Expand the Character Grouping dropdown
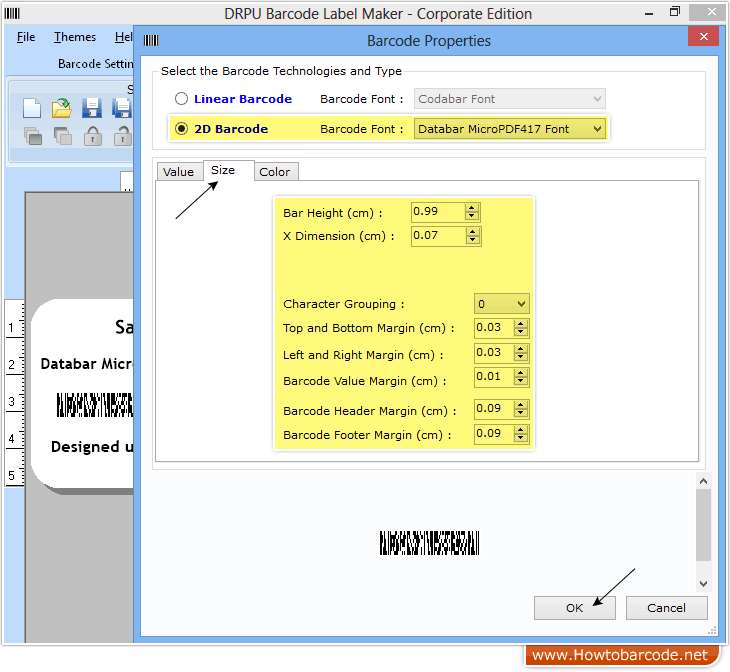Image resolution: width=730 pixels, height=672 pixels. tap(501, 304)
